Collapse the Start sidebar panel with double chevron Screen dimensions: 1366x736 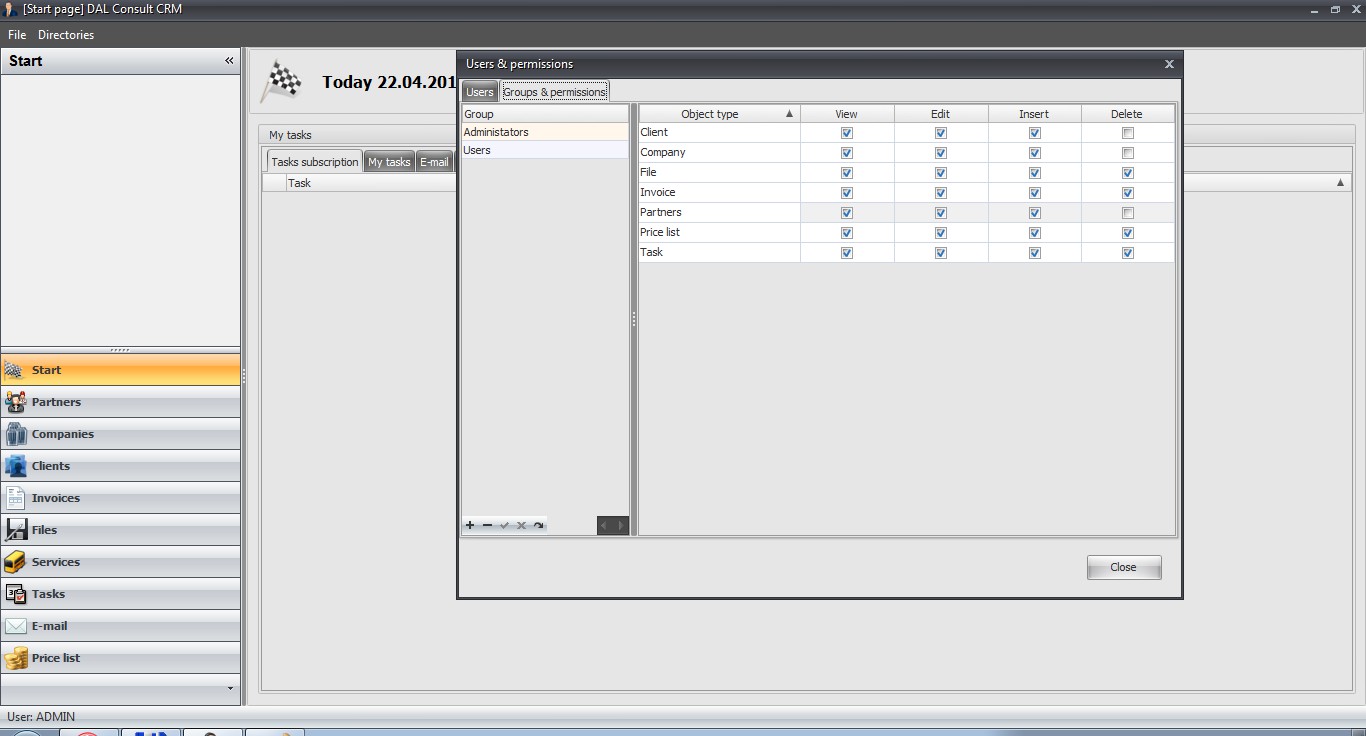(x=229, y=61)
